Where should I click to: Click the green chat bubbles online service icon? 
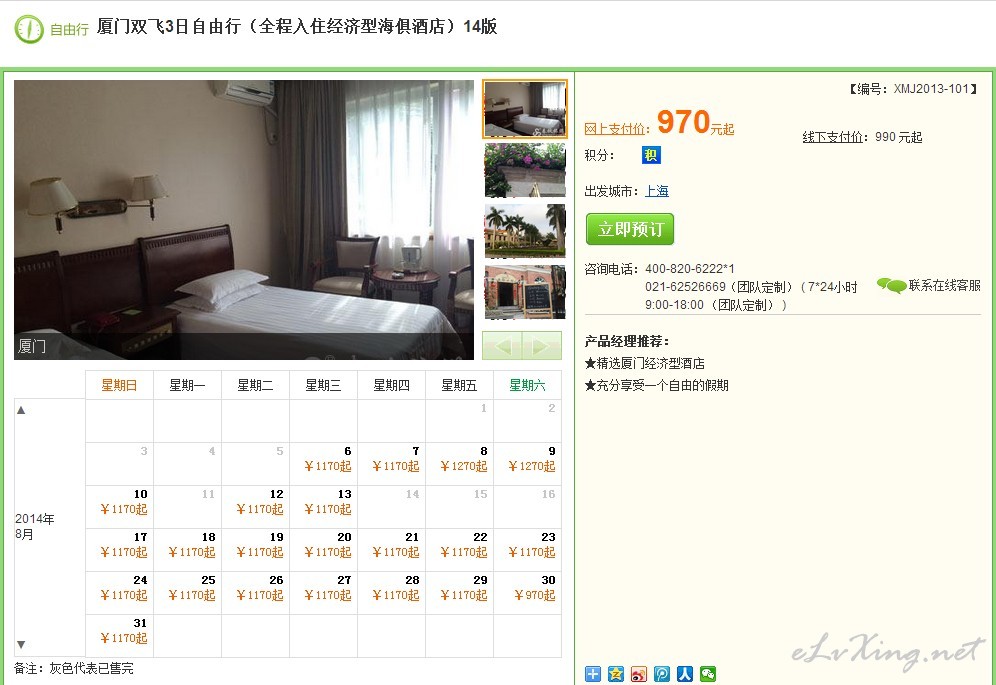tap(891, 286)
